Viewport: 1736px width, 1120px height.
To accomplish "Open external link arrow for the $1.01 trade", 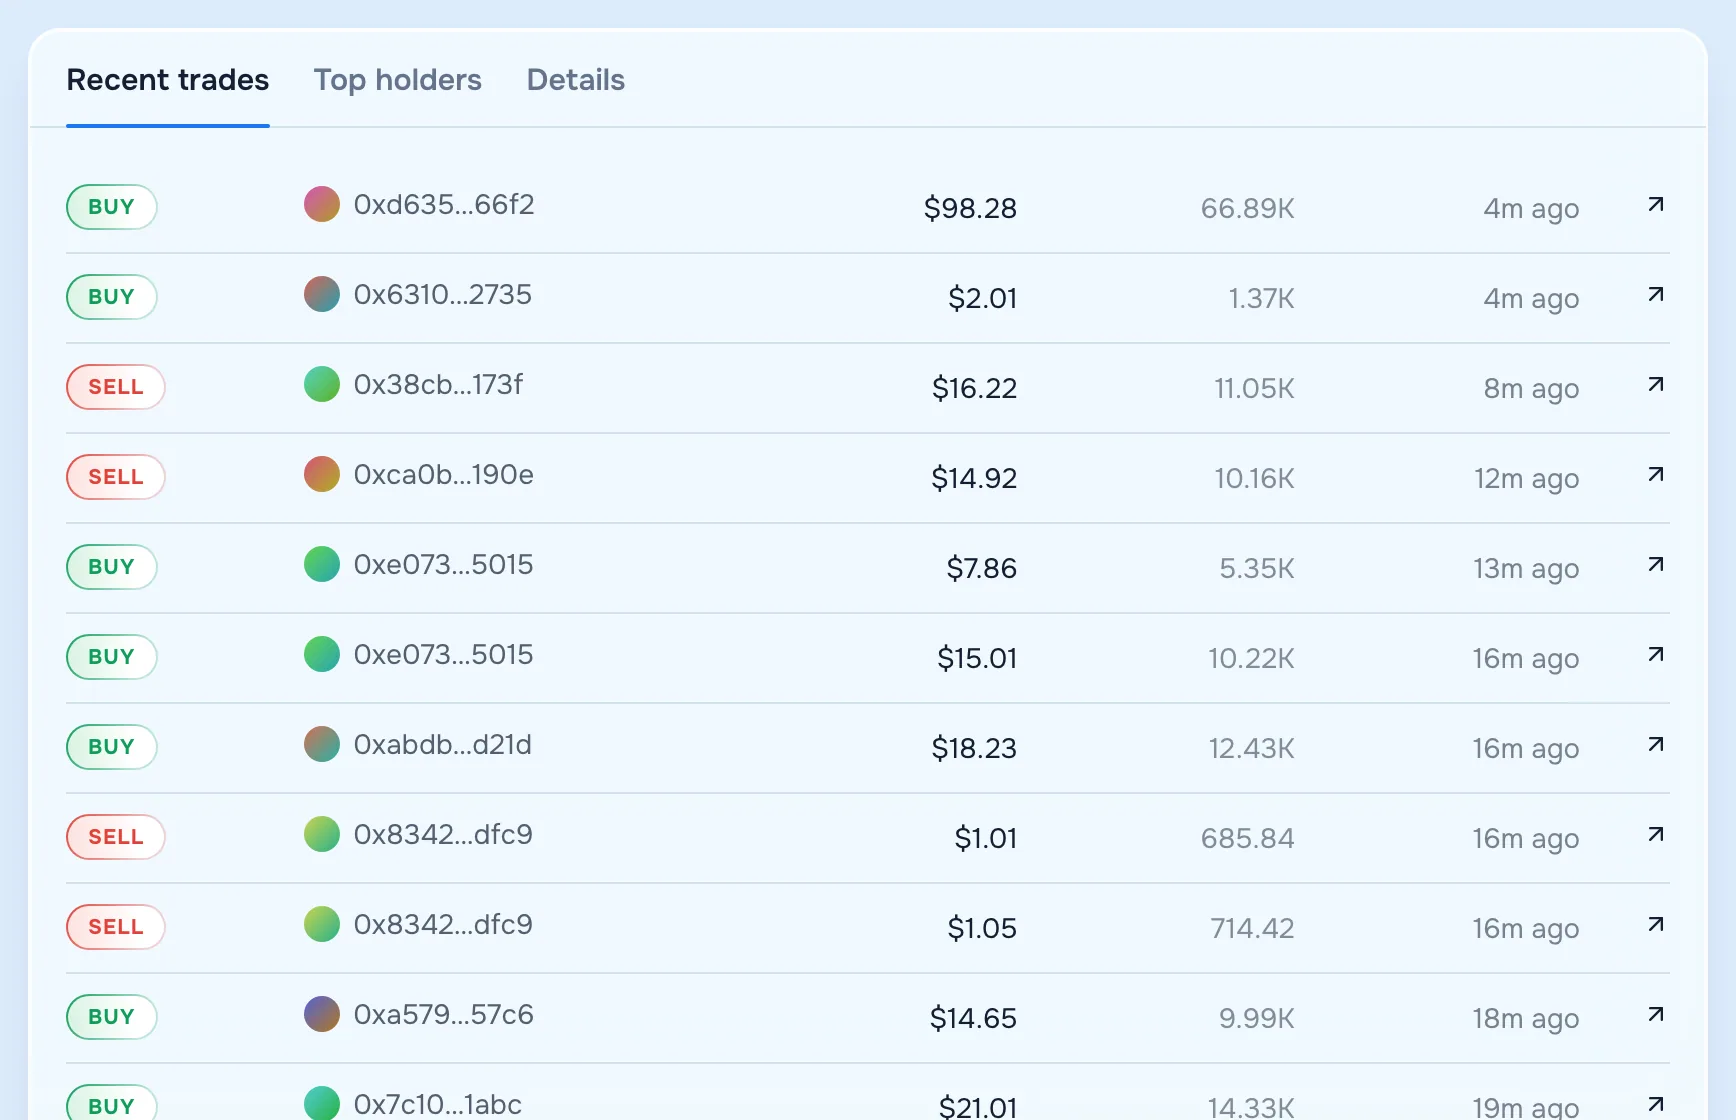I will 1656,835.
